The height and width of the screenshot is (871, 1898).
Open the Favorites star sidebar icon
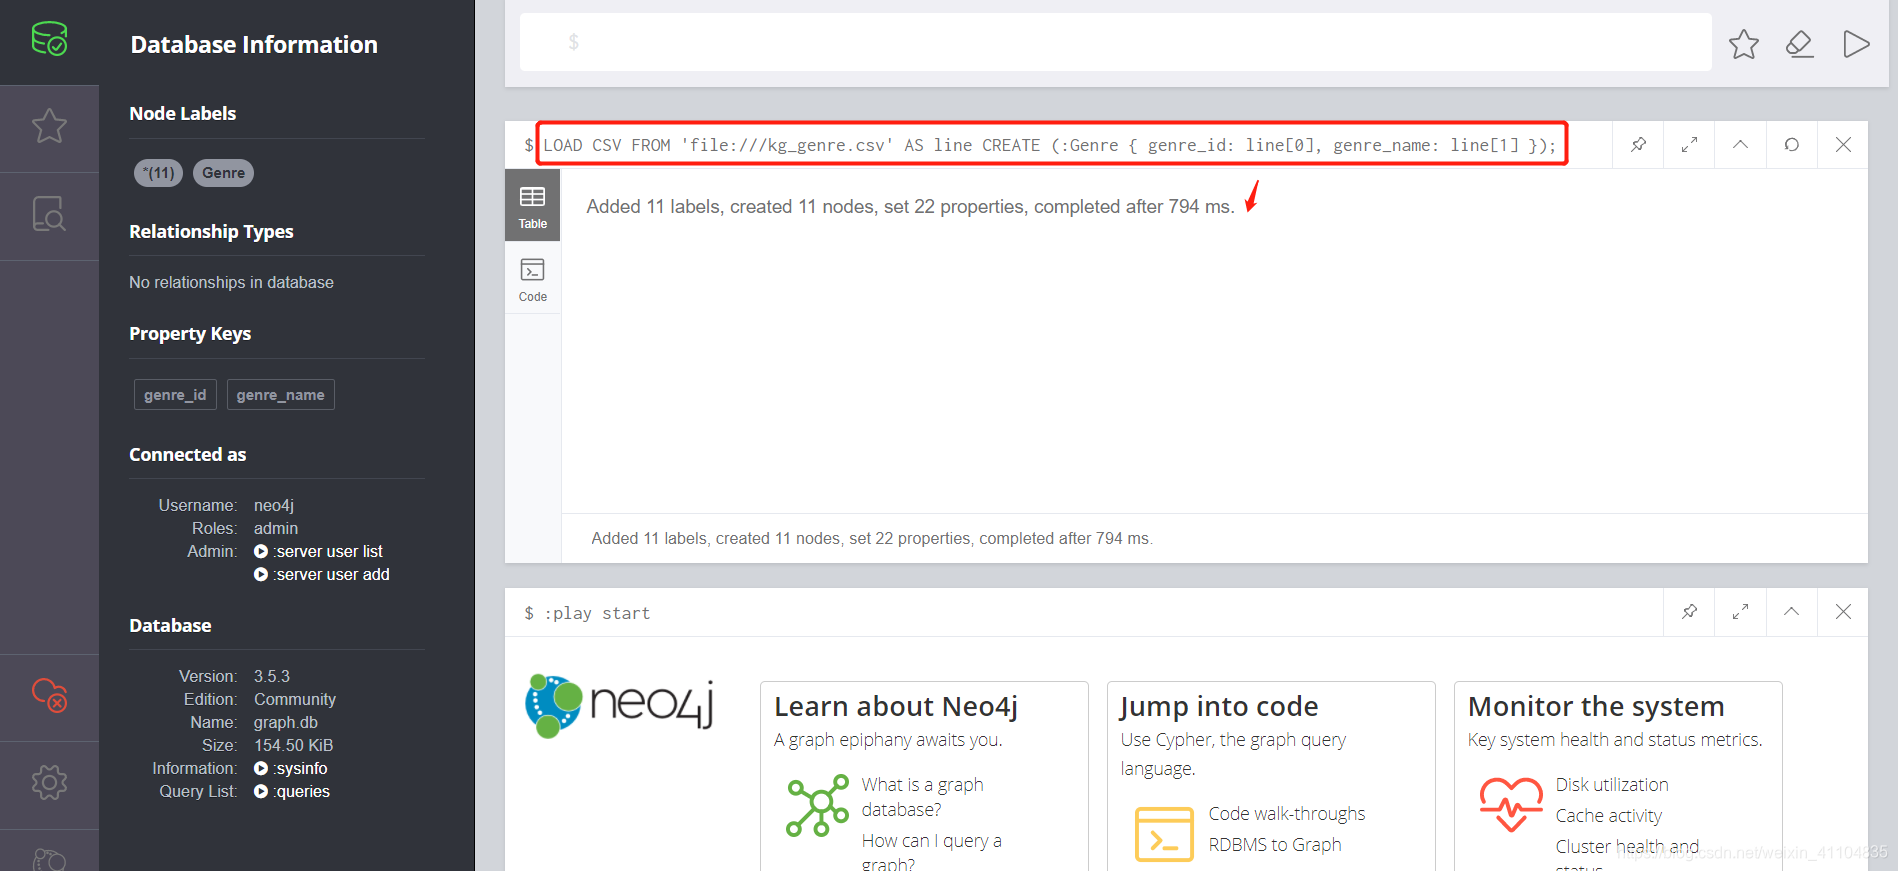pos(49,127)
